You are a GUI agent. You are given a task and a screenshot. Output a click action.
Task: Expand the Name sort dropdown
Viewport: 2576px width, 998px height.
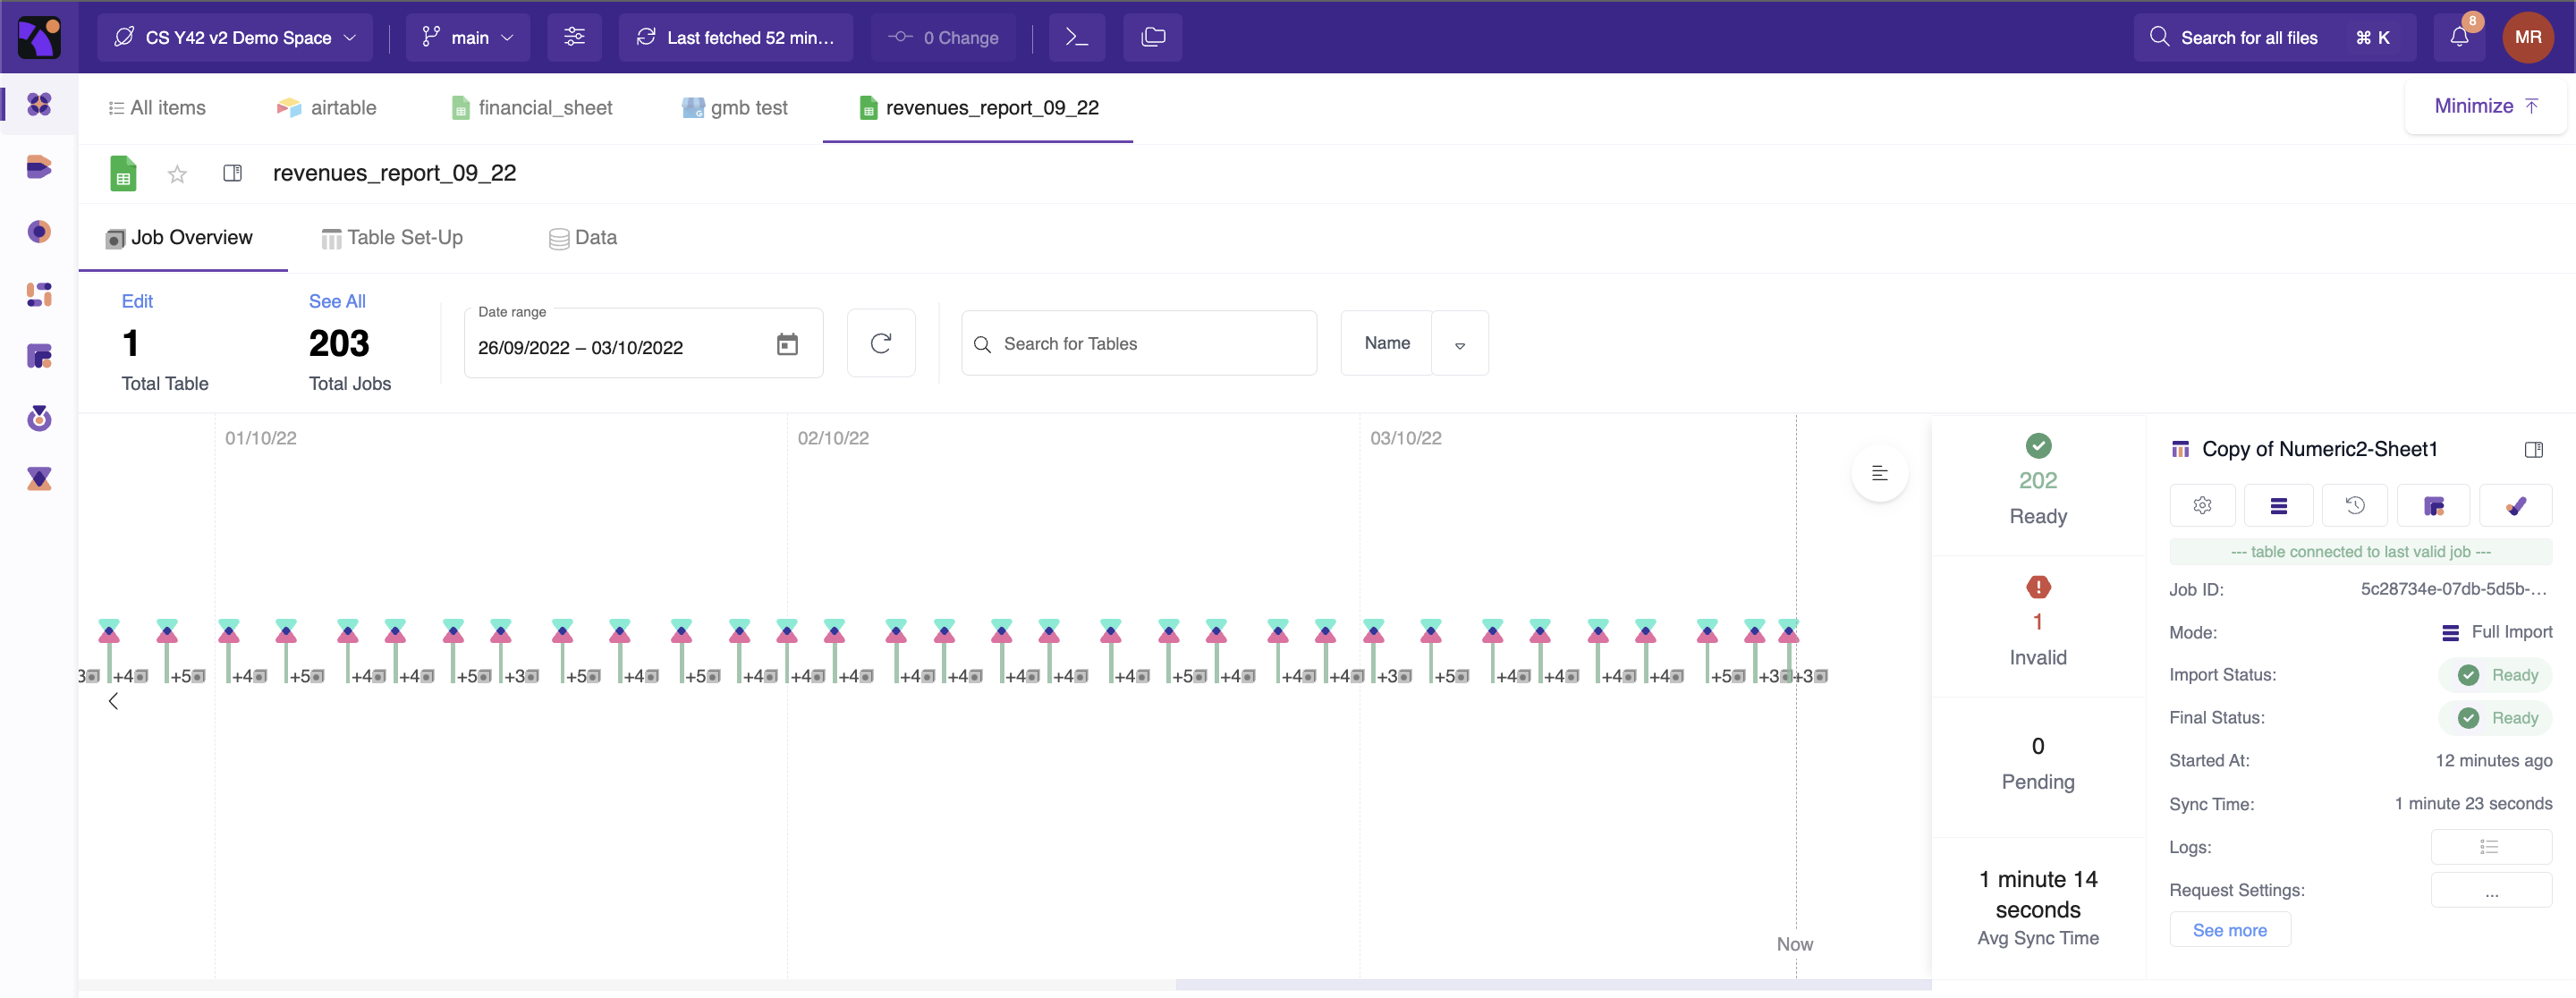[x=1459, y=344]
